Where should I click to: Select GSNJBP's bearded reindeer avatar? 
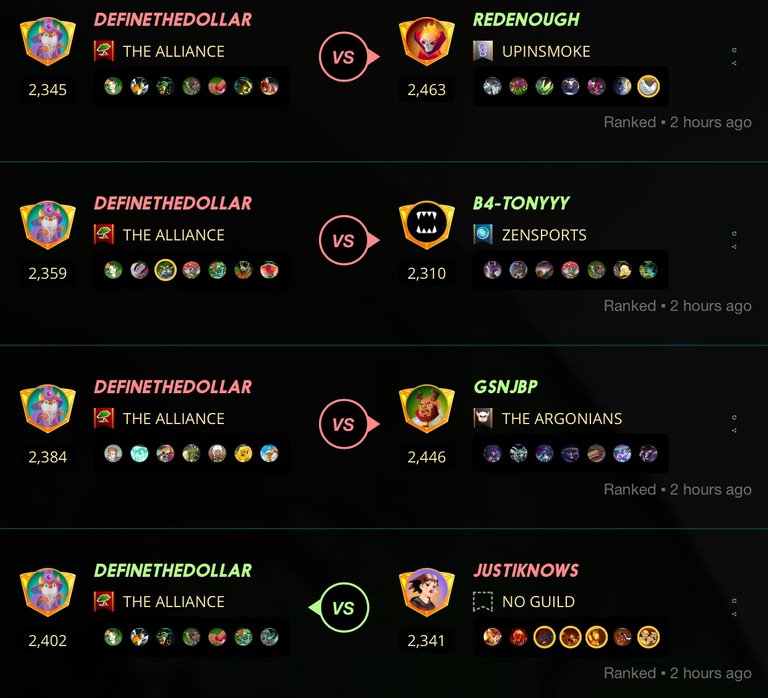[426, 409]
